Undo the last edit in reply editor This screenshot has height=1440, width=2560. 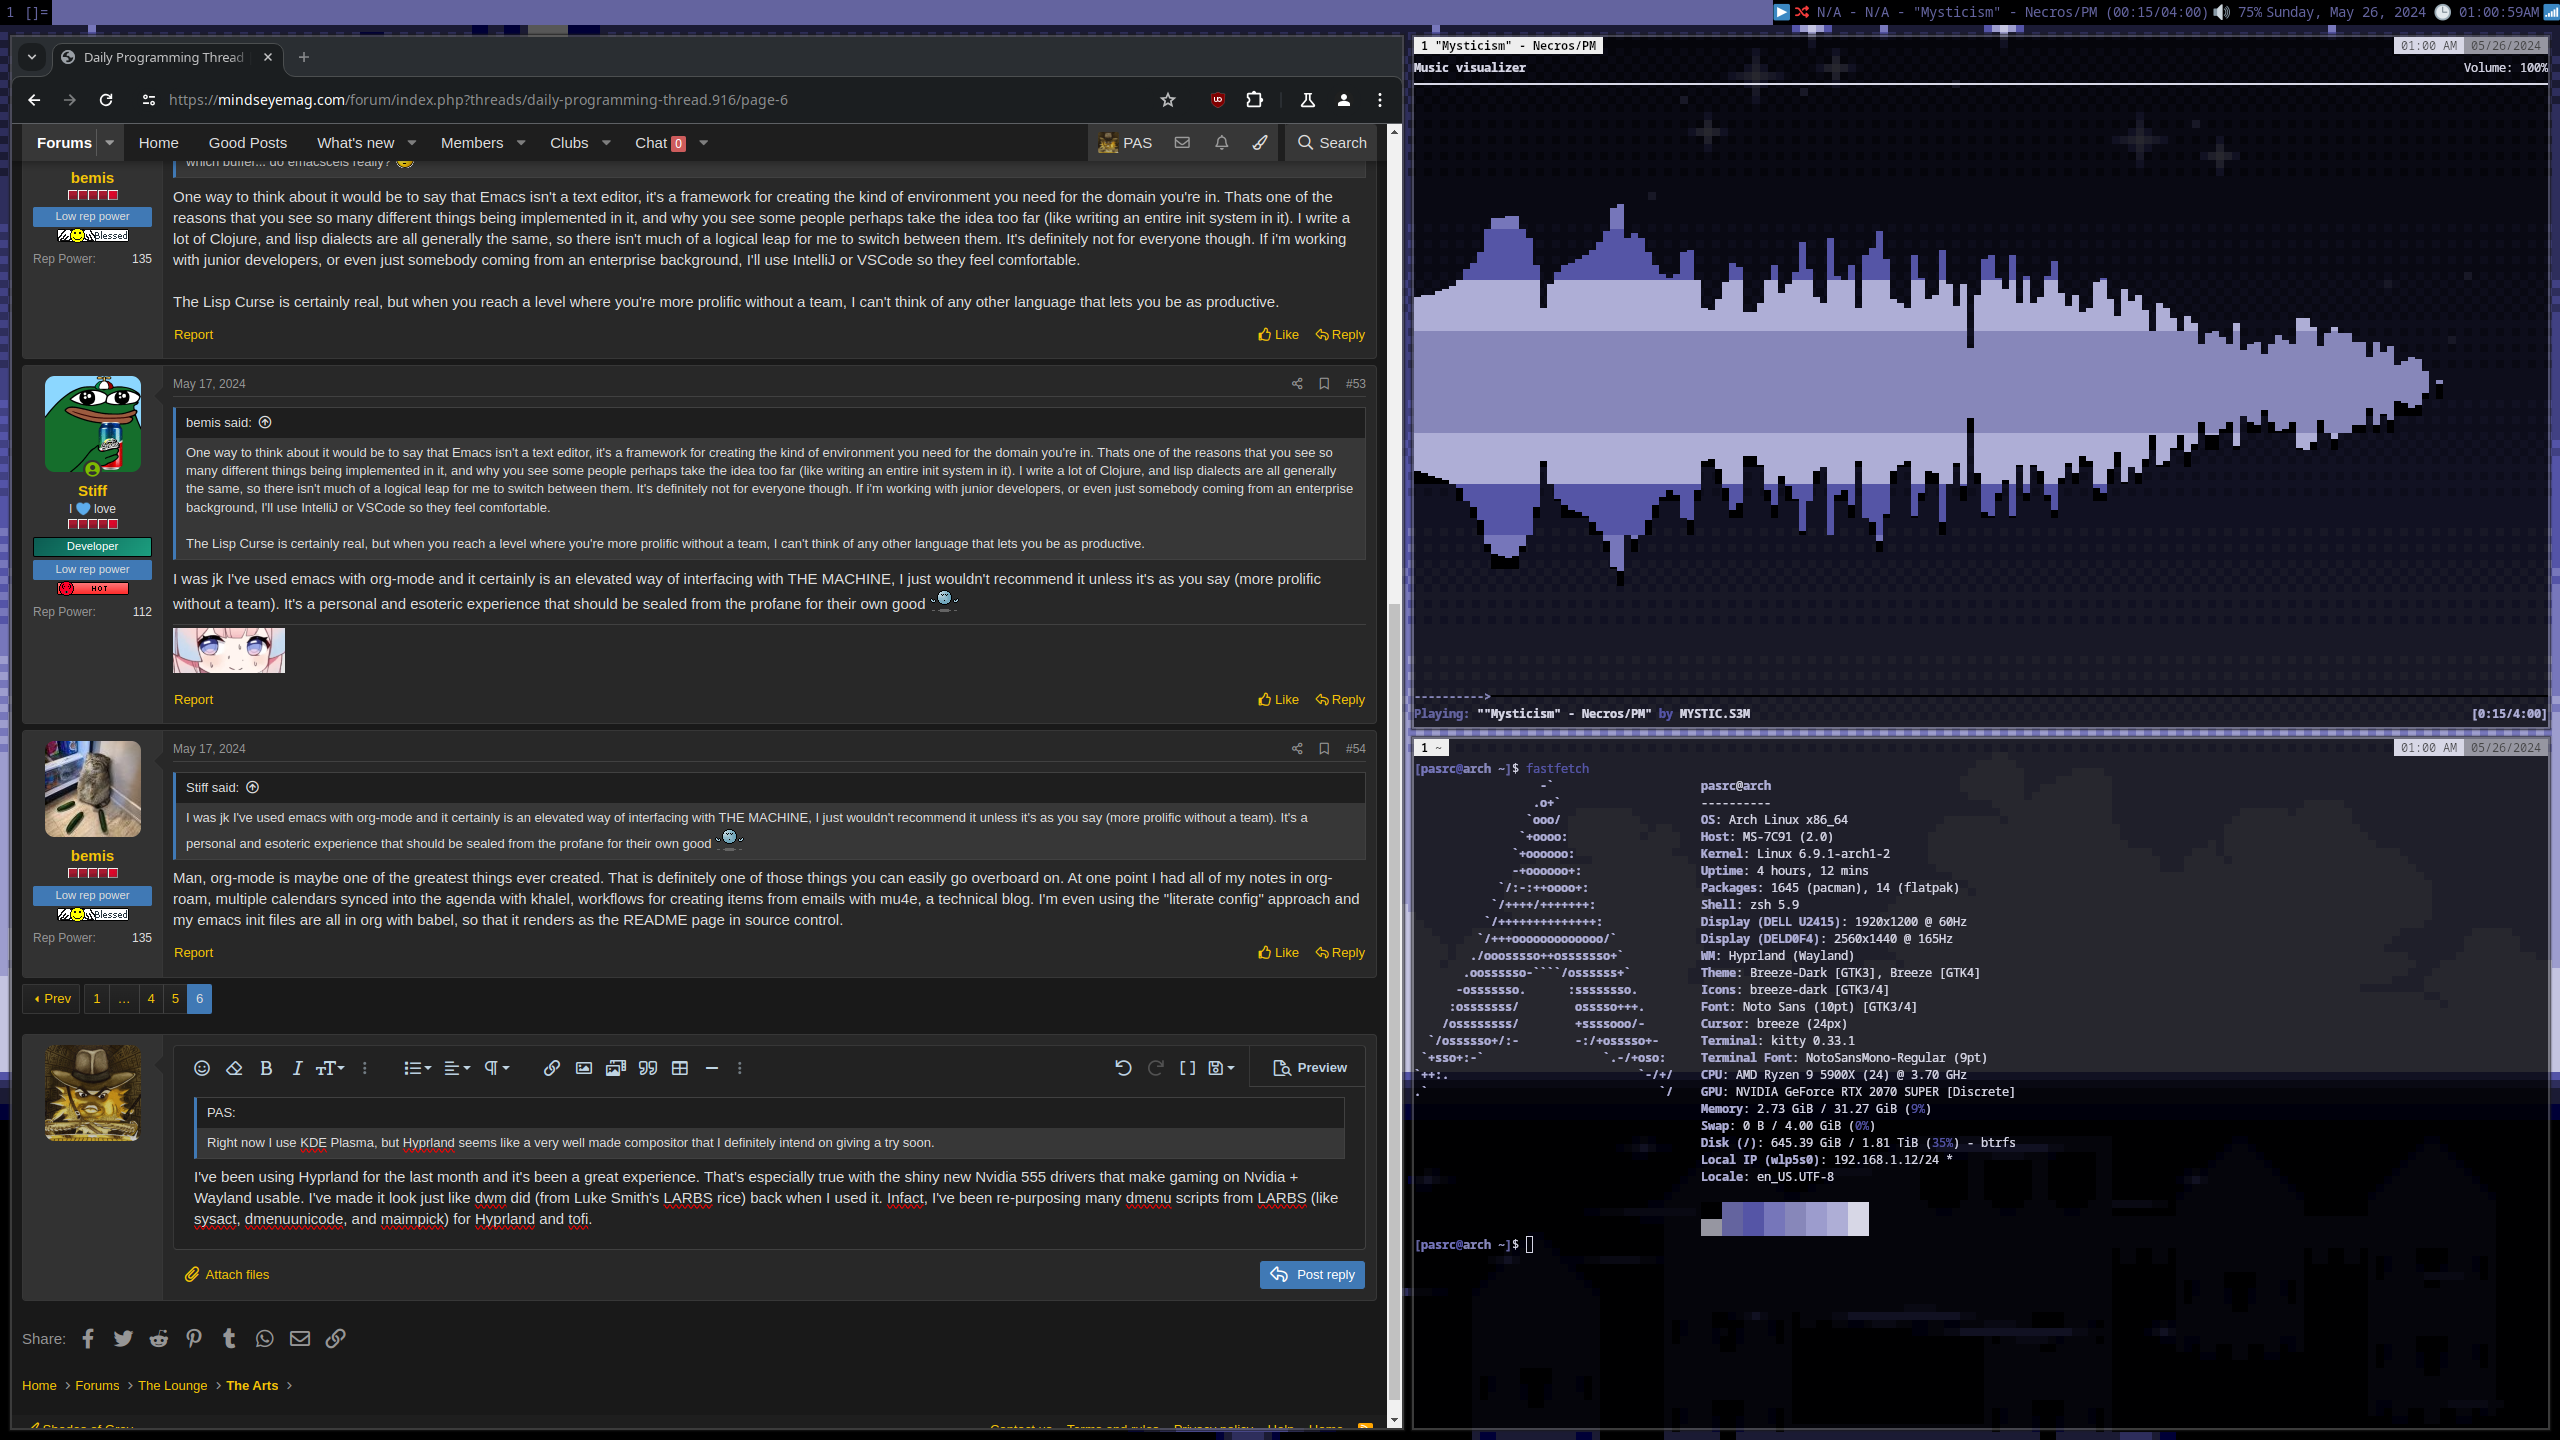coord(1123,1068)
